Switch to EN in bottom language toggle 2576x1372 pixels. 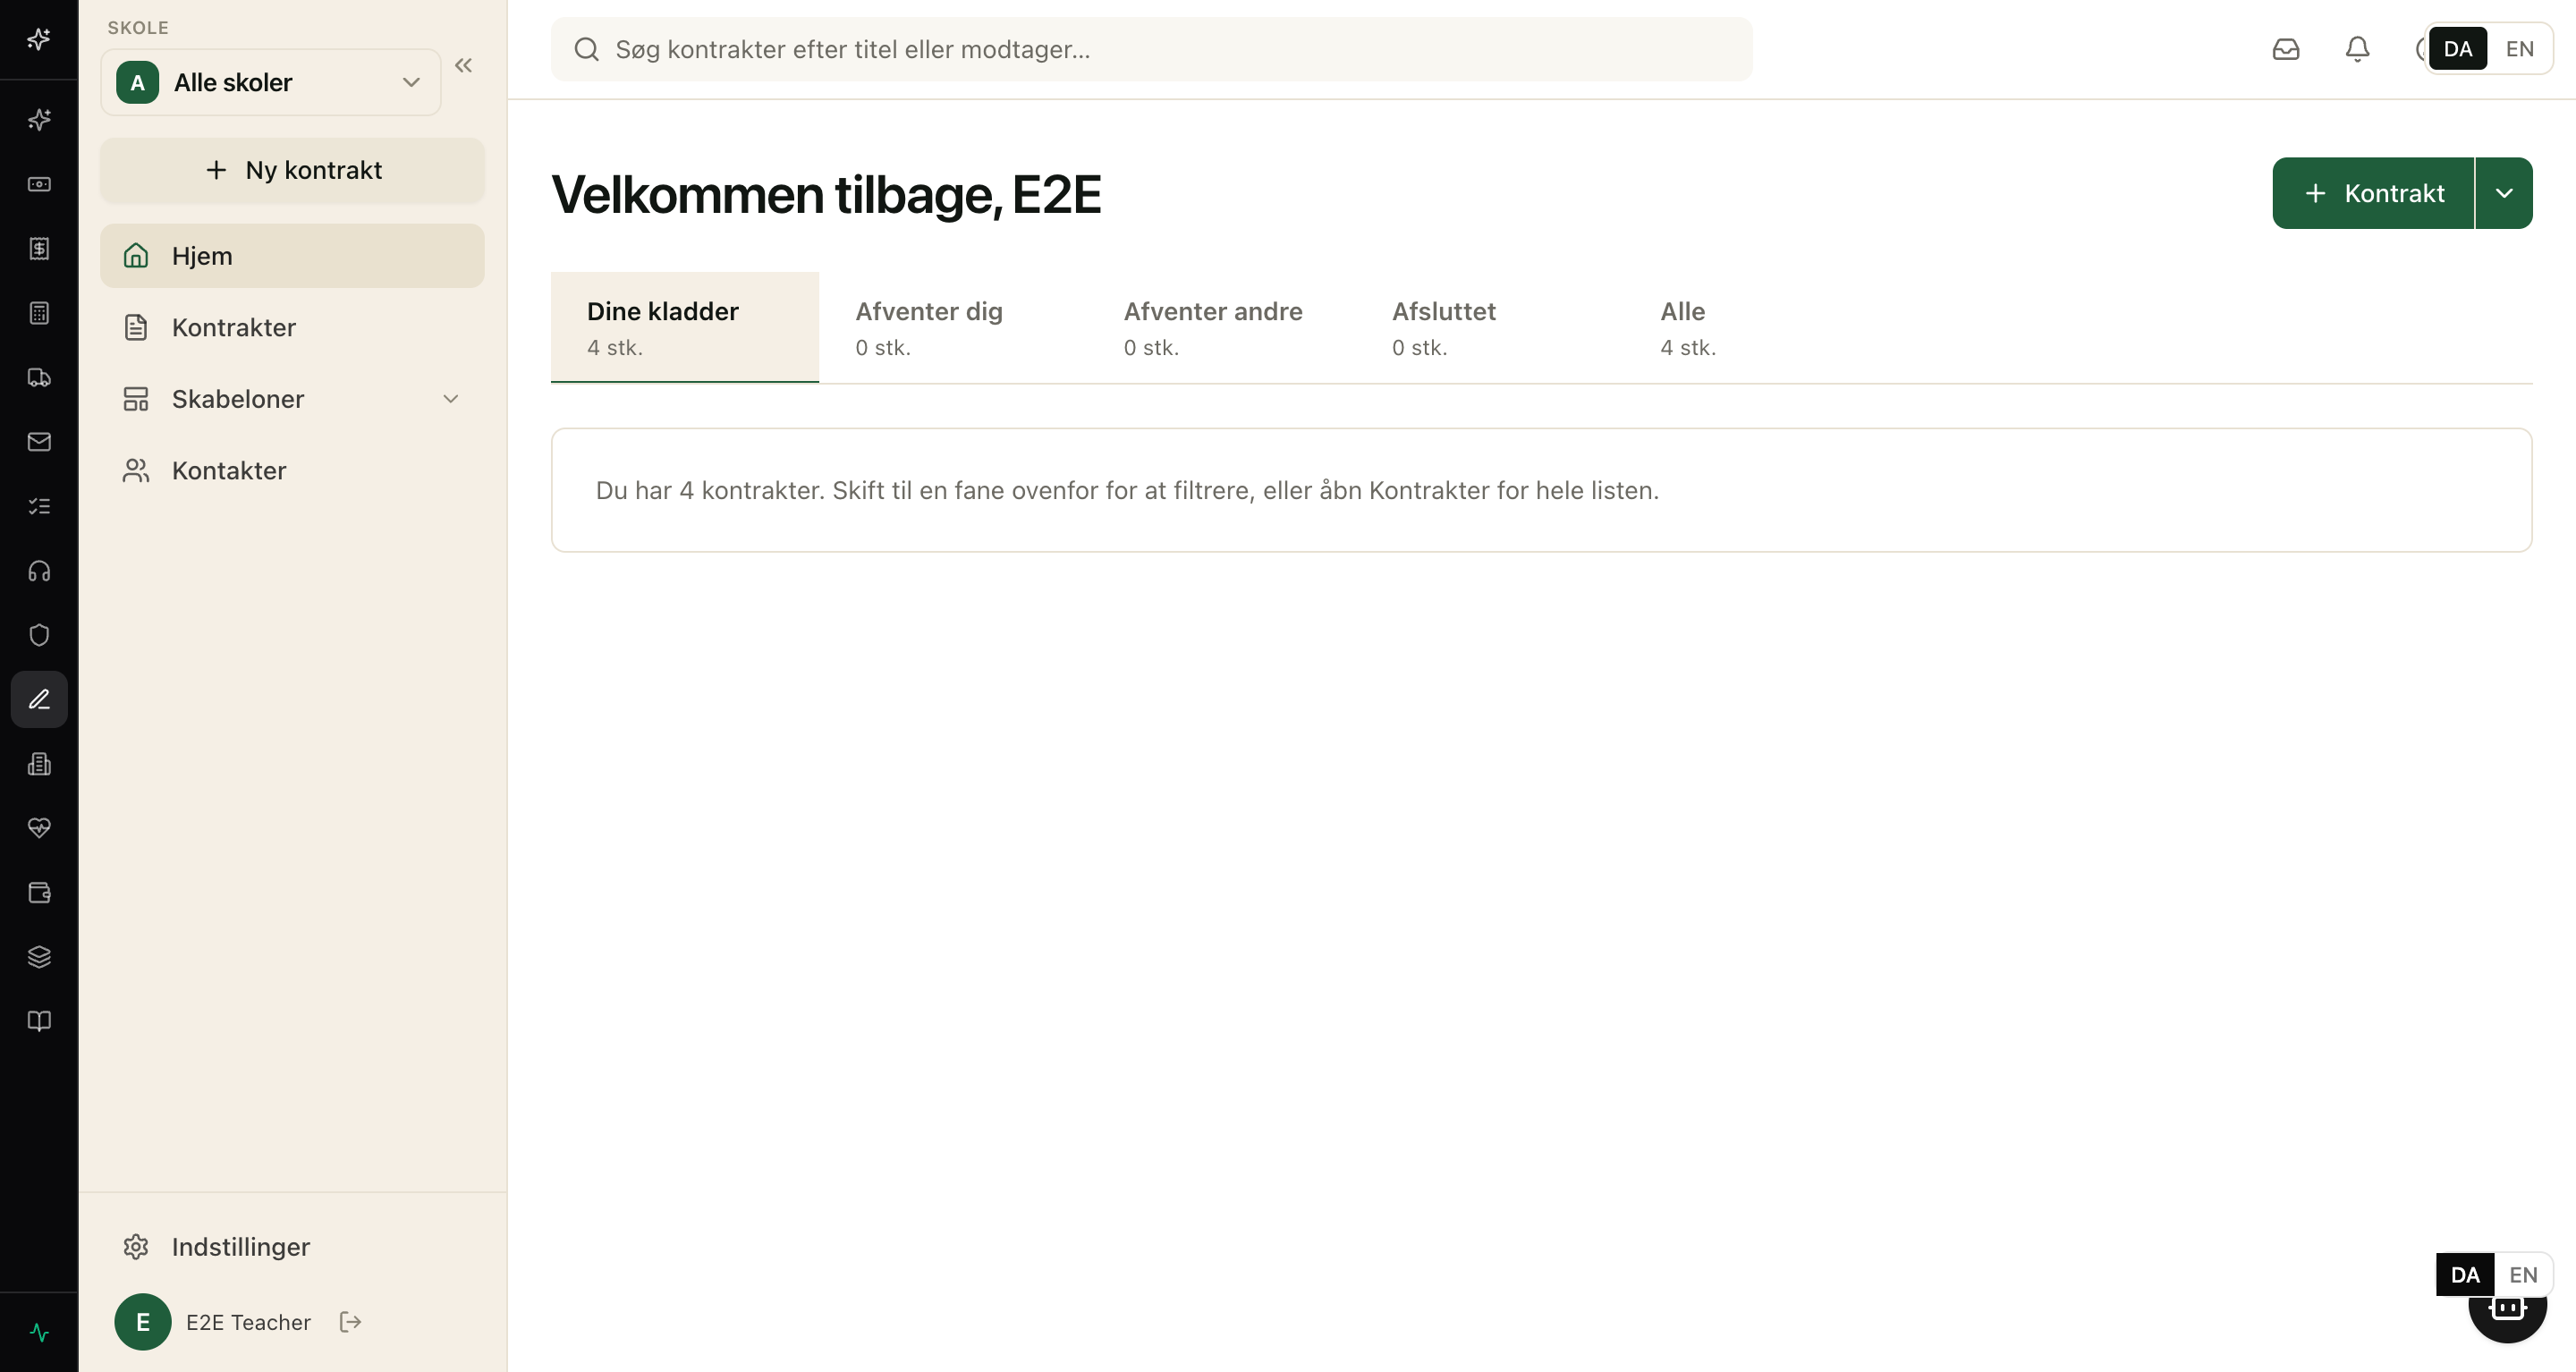2523,1275
